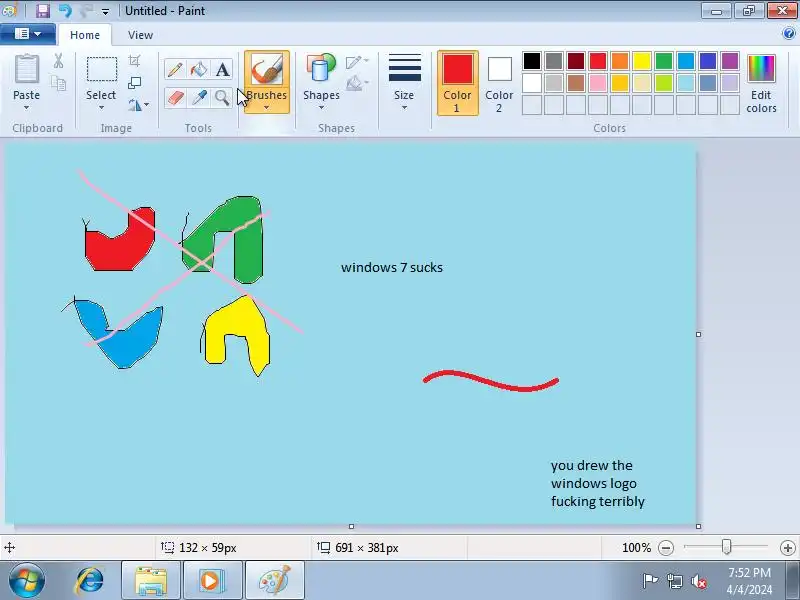Open the Paint application menu button
This screenshot has width=800, height=600.
pyautogui.click(x=28, y=34)
